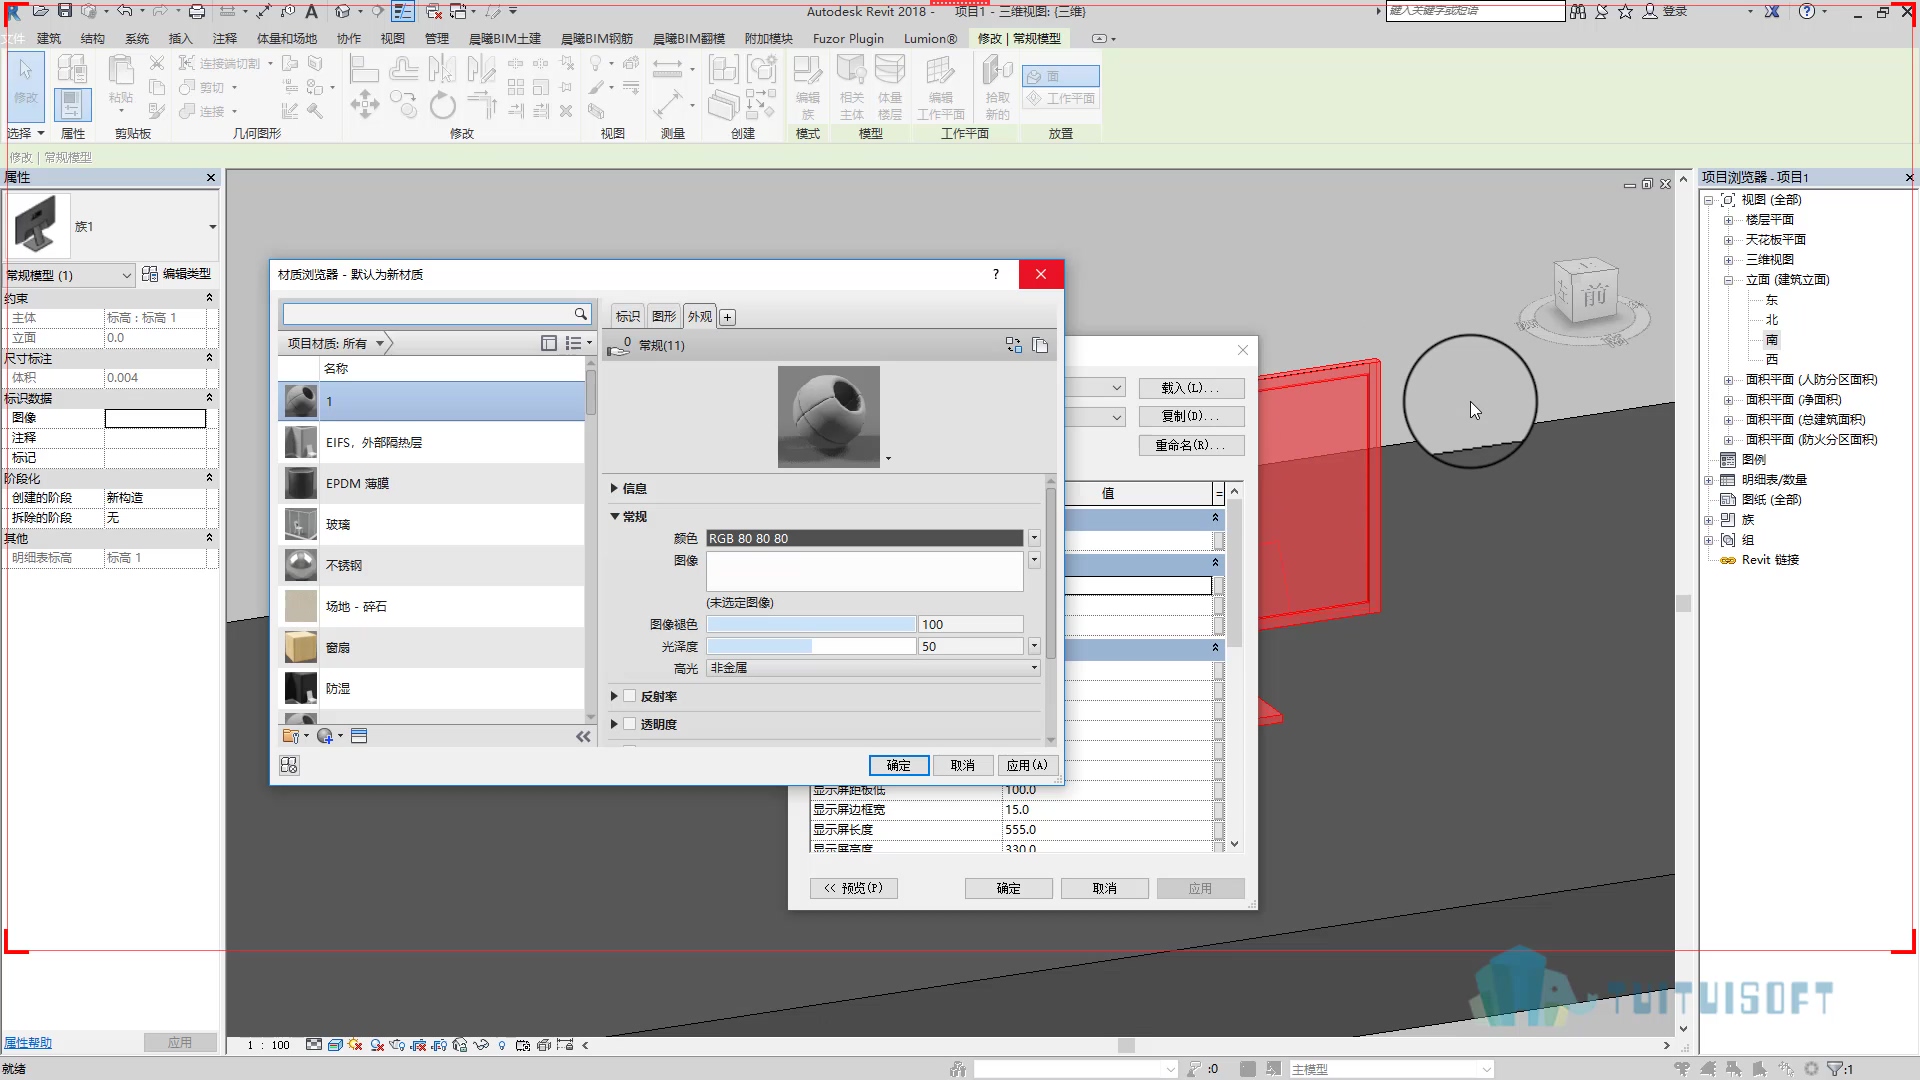1920x1080 pixels.
Task: Click the rotate tool in Modify panel
Action: coord(442,104)
